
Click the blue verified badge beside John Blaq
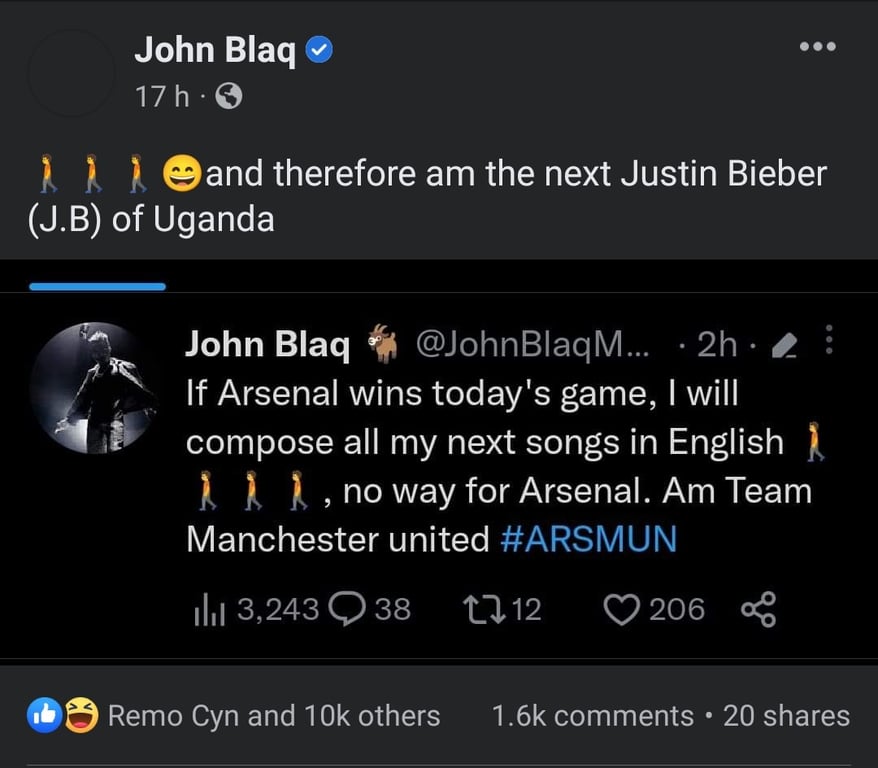pyautogui.click(x=319, y=49)
